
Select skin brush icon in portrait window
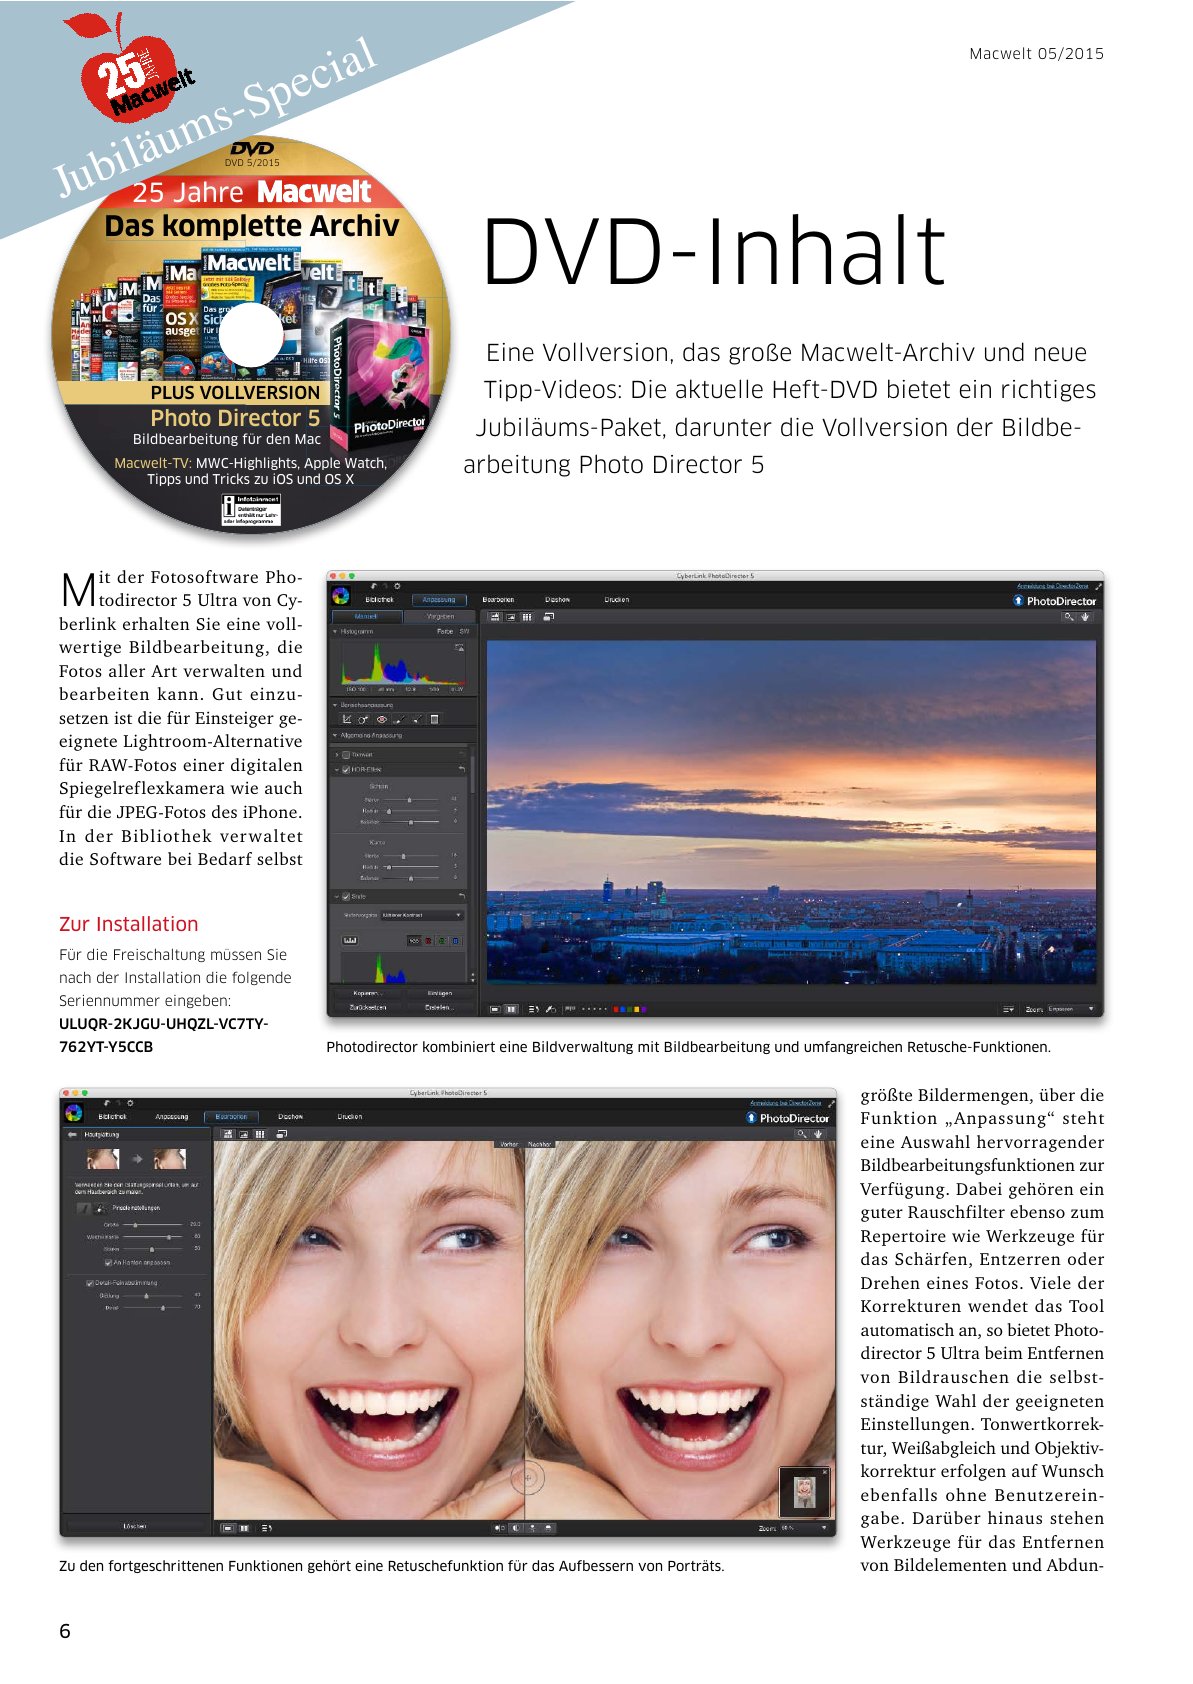click(84, 1208)
